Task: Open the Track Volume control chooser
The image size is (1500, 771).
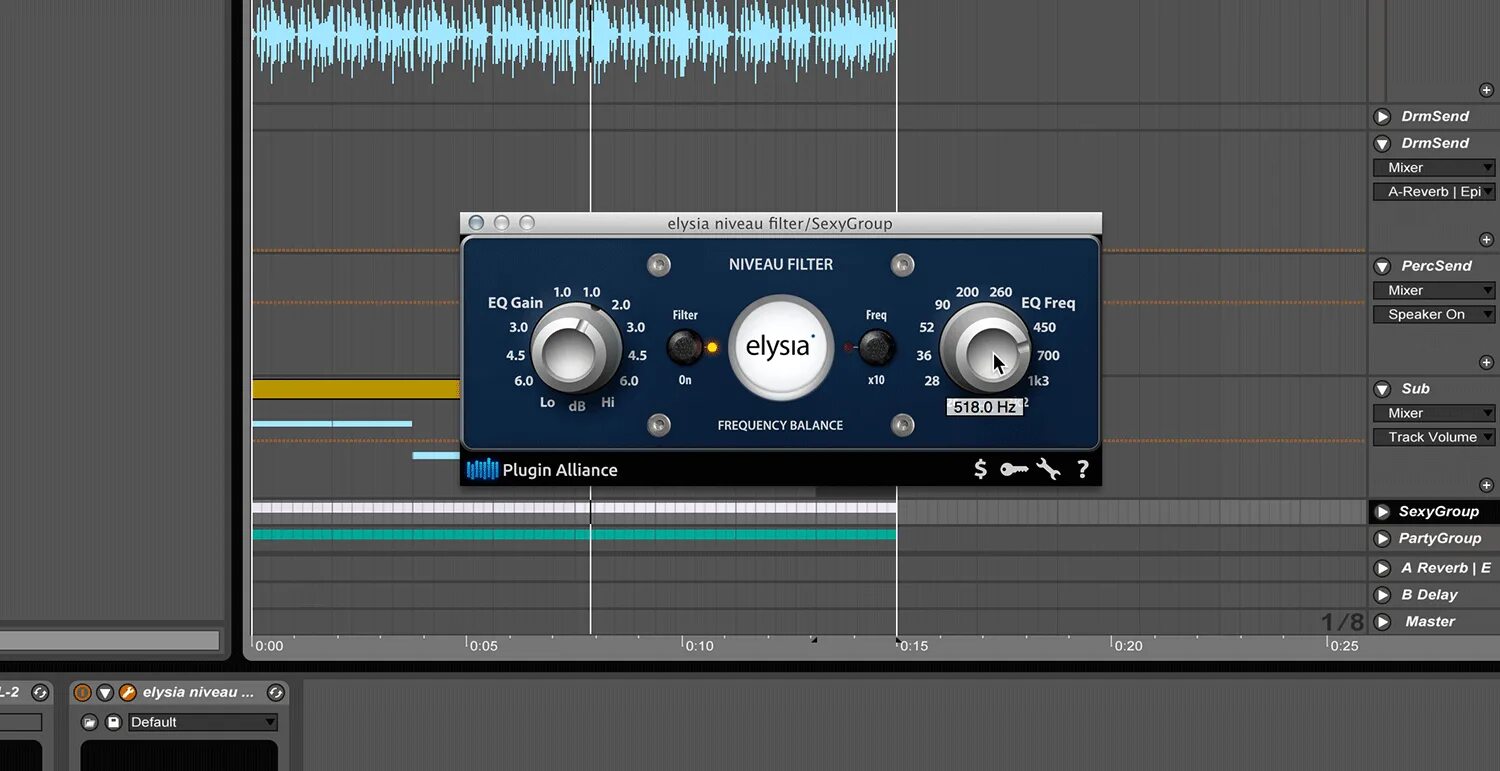Action: (1434, 437)
